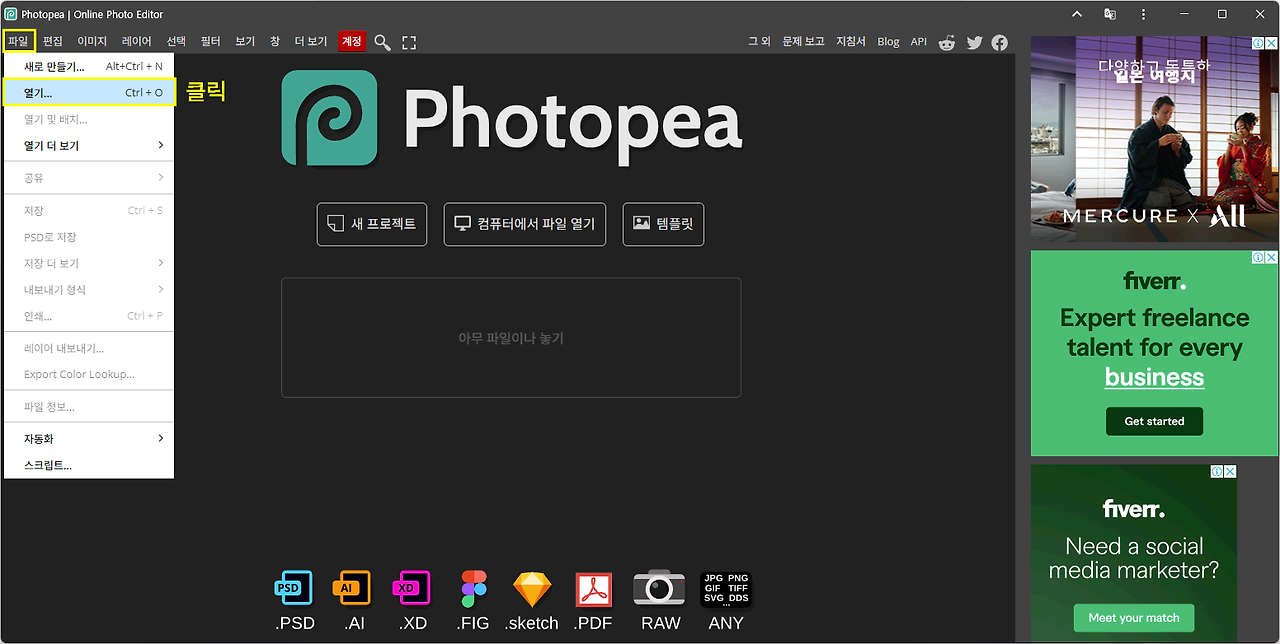Choose 열기... from the file menu

coord(90,92)
